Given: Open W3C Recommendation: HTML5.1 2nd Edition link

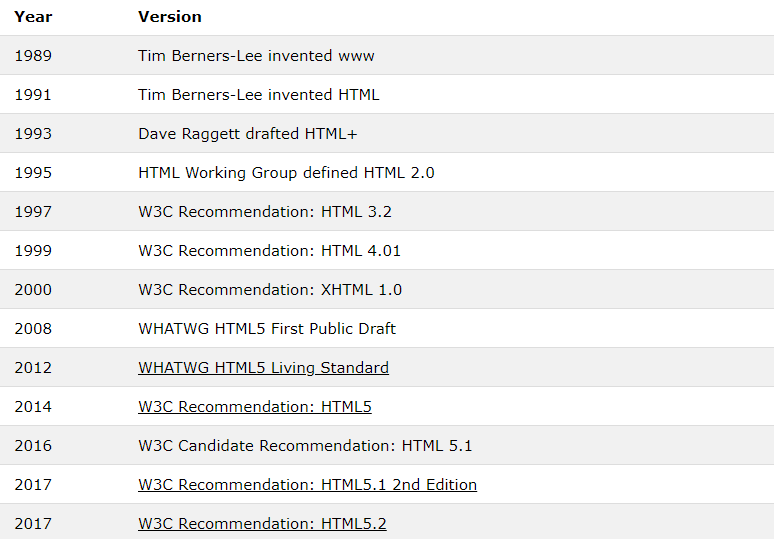Looking at the screenshot, I should (308, 485).
